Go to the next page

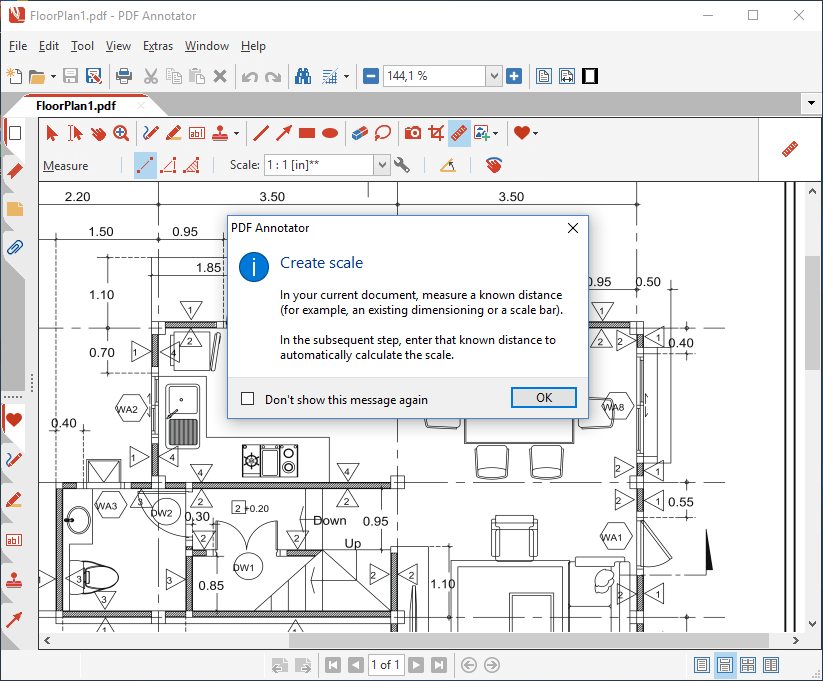pos(416,665)
